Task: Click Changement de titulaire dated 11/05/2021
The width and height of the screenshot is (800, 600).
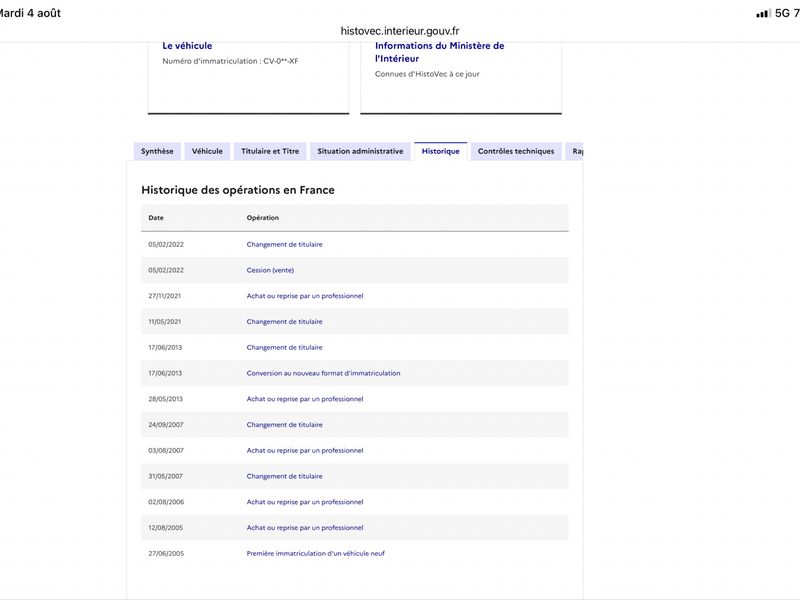Action: [284, 321]
